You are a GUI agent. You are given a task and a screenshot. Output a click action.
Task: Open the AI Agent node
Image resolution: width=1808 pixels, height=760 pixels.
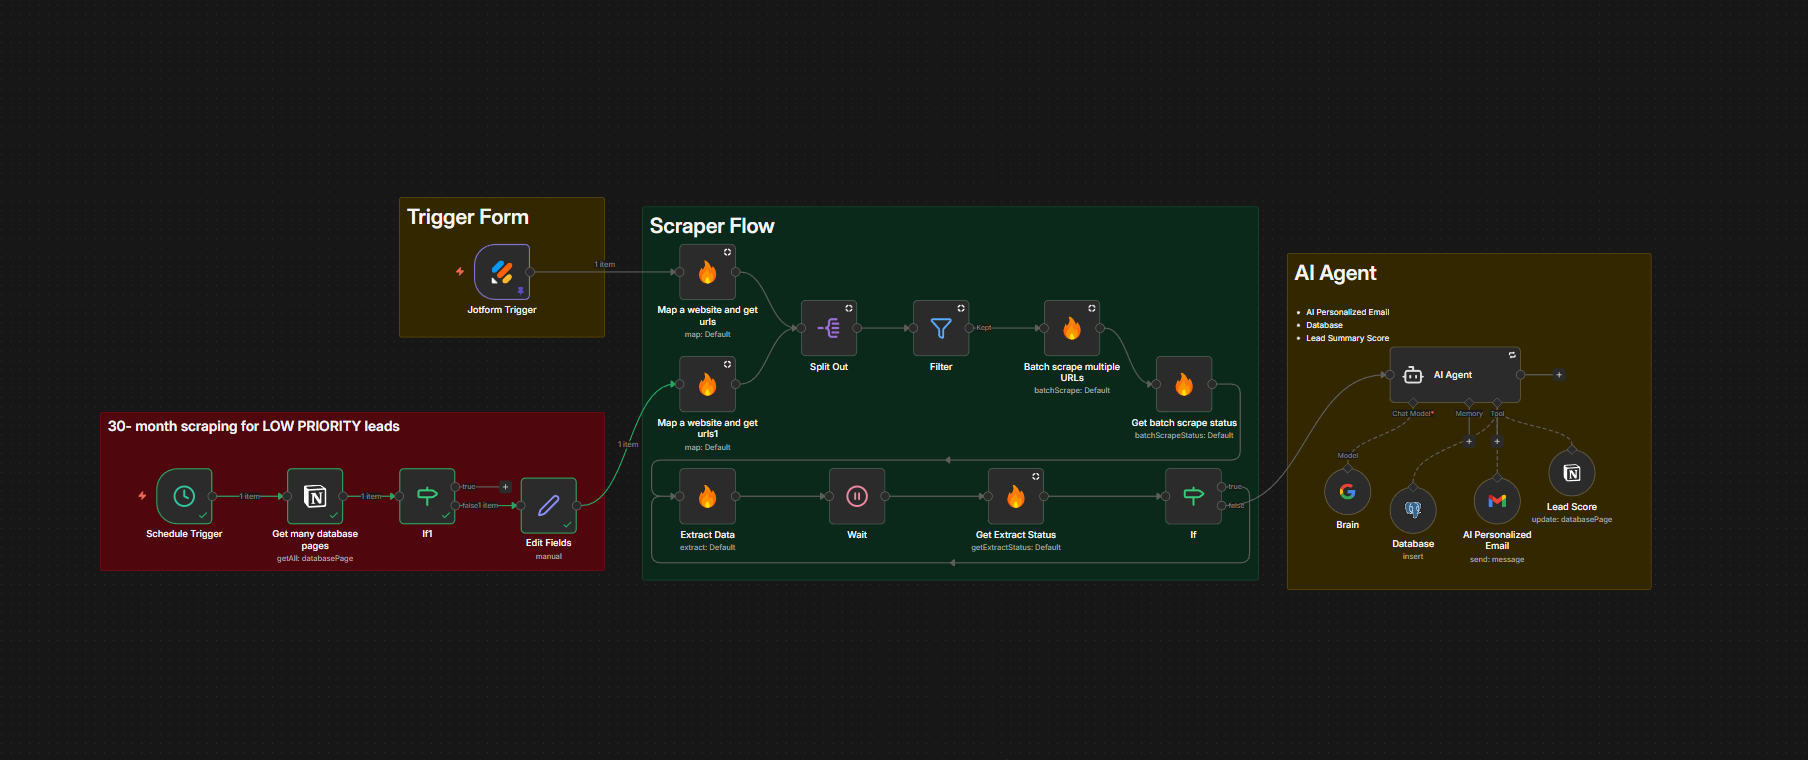pos(1455,375)
